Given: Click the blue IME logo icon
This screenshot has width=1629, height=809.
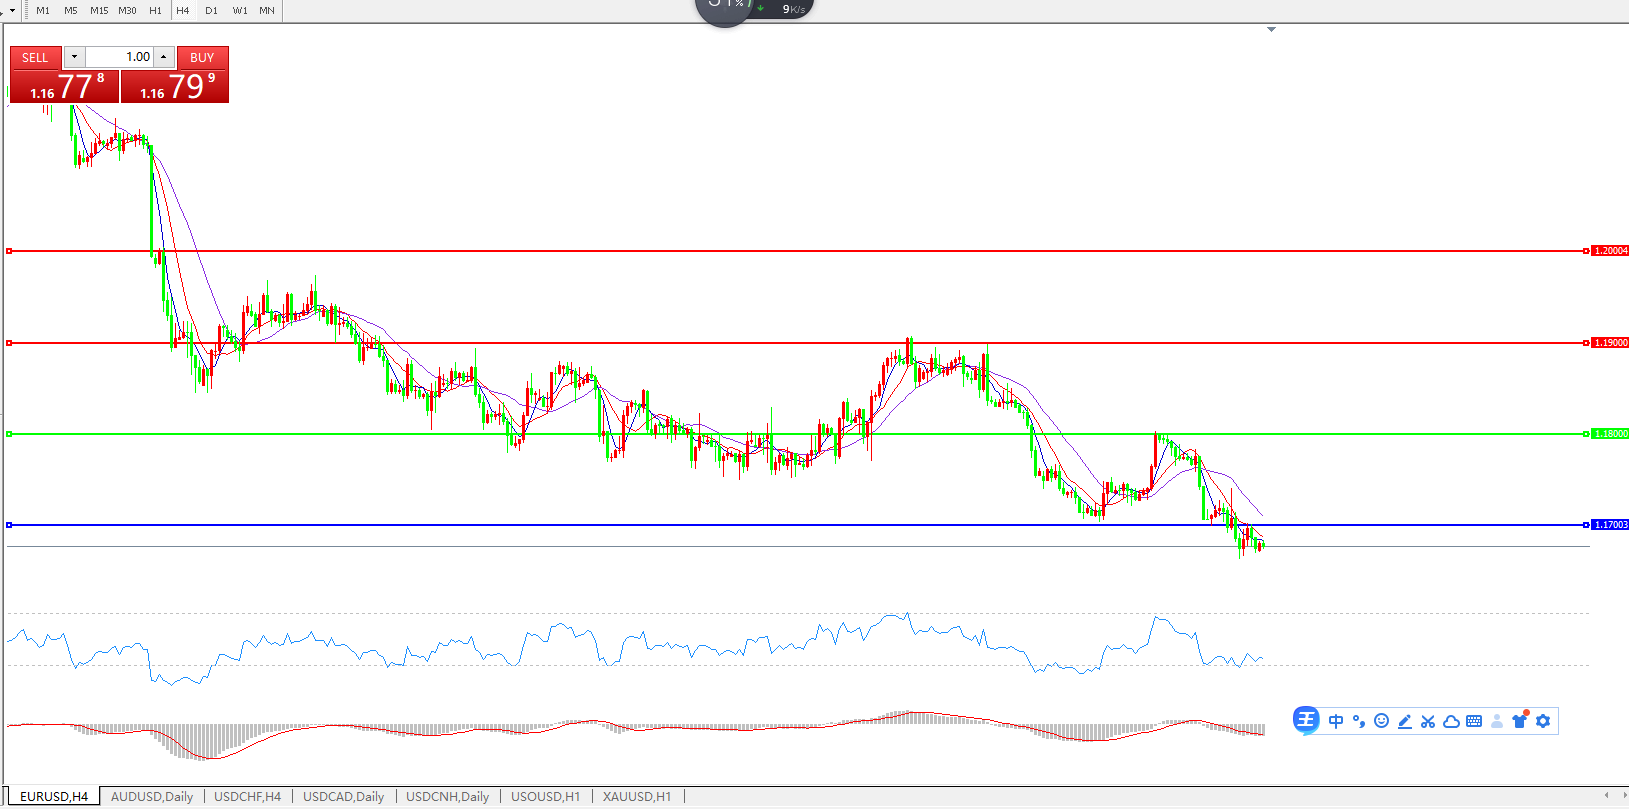Looking at the screenshot, I should point(1306,720).
